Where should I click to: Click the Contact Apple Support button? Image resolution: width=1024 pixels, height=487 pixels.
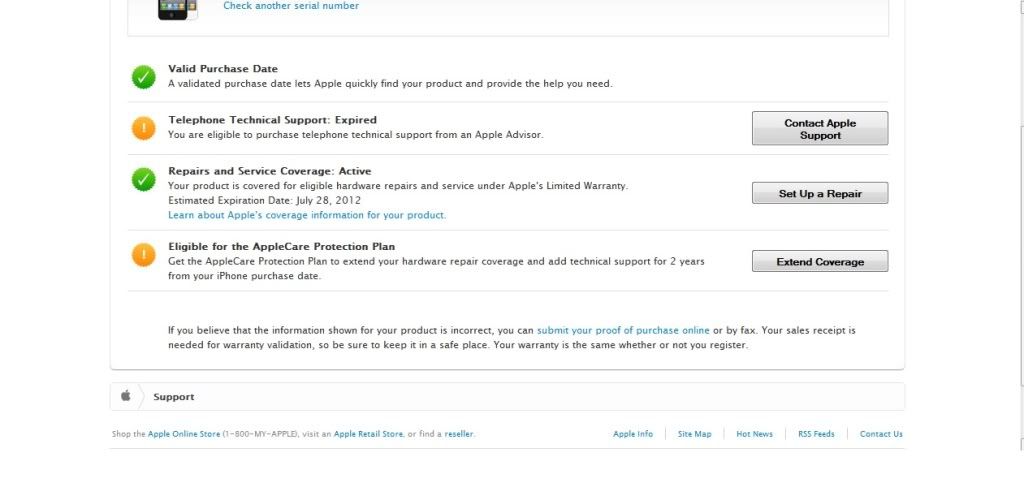click(x=820, y=129)
